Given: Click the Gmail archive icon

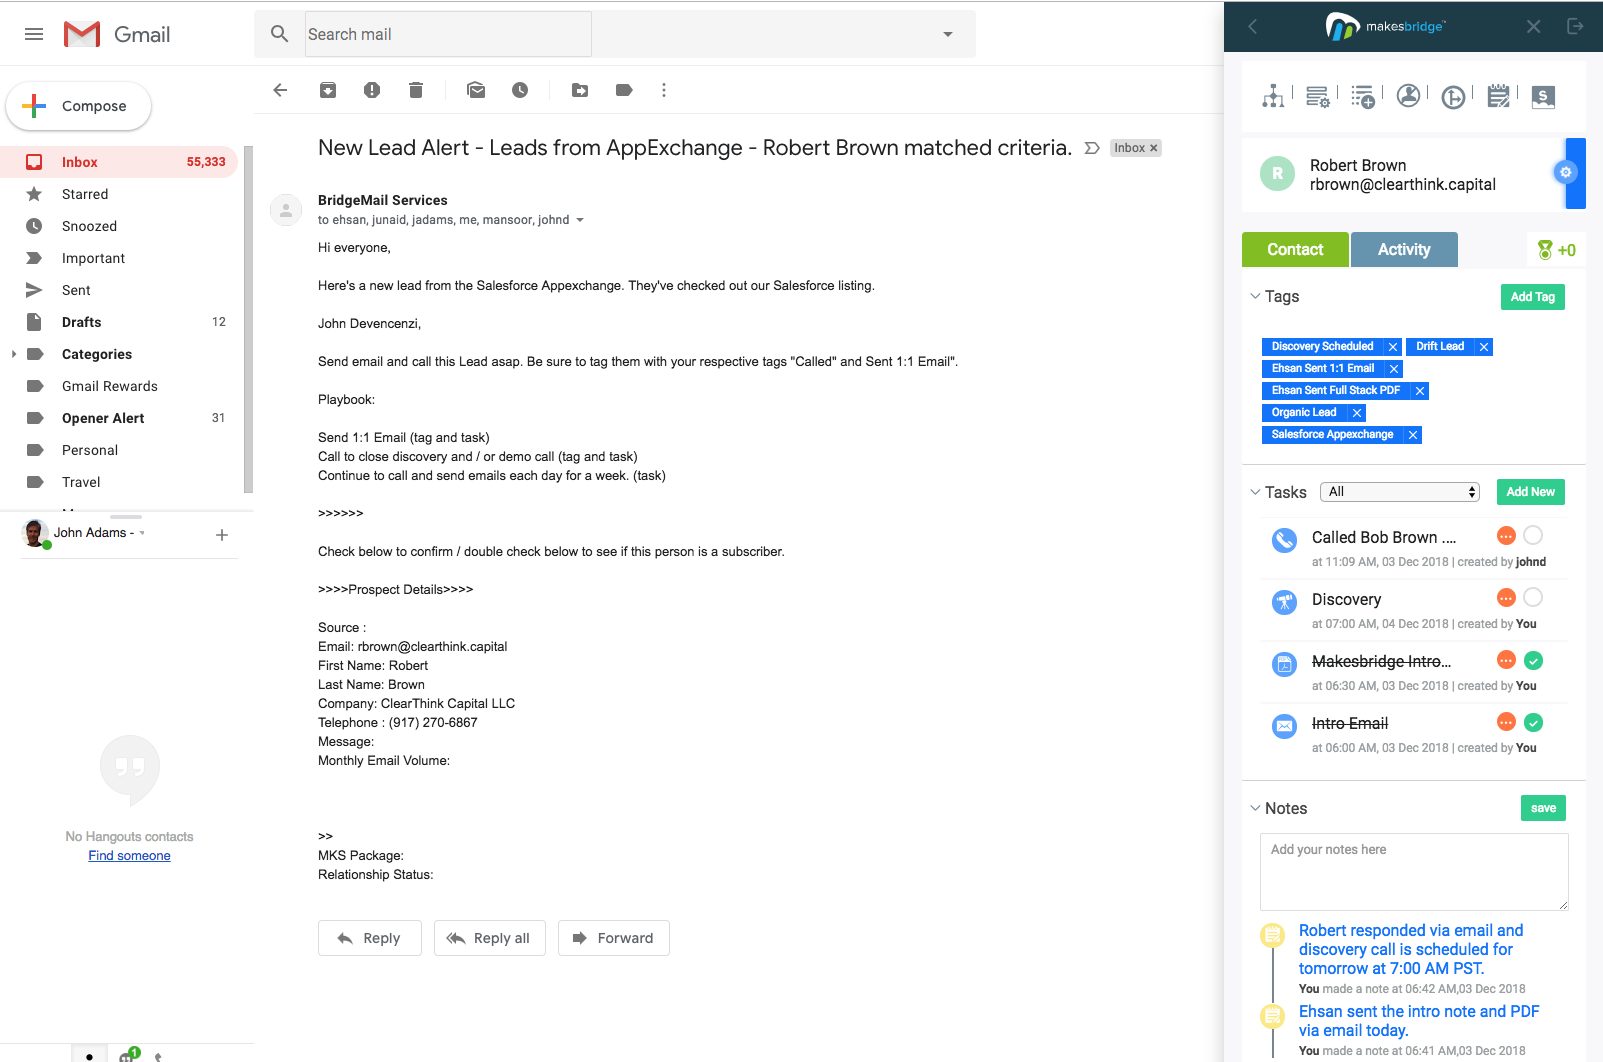Looking at the screenshot, I should tap(328, 90).
